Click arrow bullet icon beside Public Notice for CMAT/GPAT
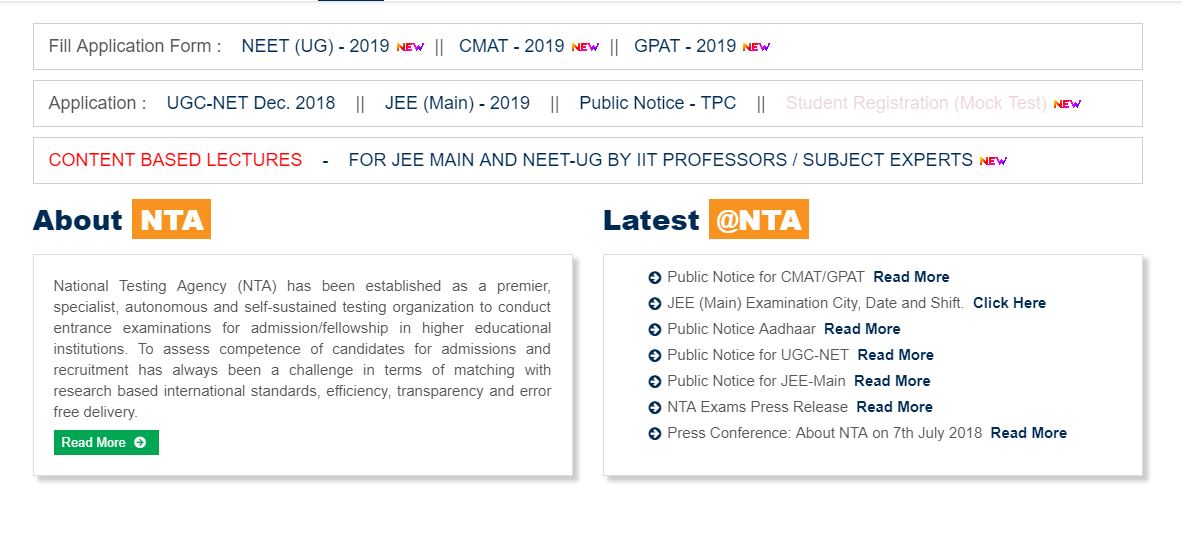This screenshot has width=1182, height=543. (654, 278)
